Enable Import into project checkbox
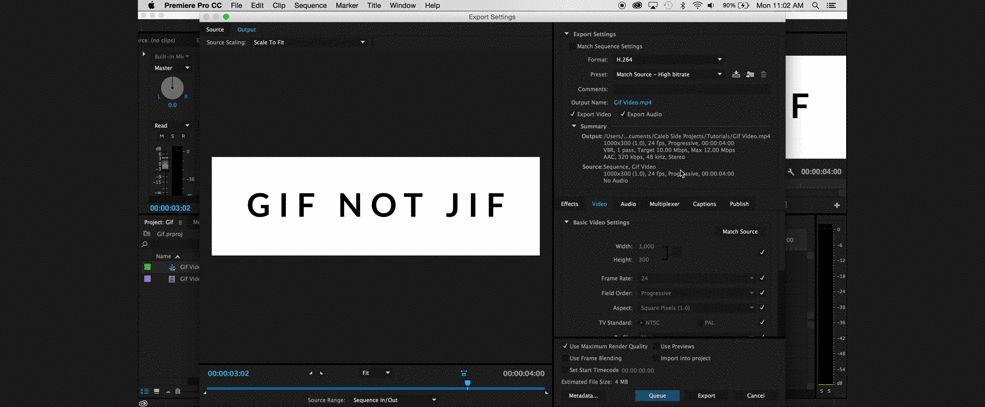Viewport: 985px width, 407px height. (x=656, y=358)
